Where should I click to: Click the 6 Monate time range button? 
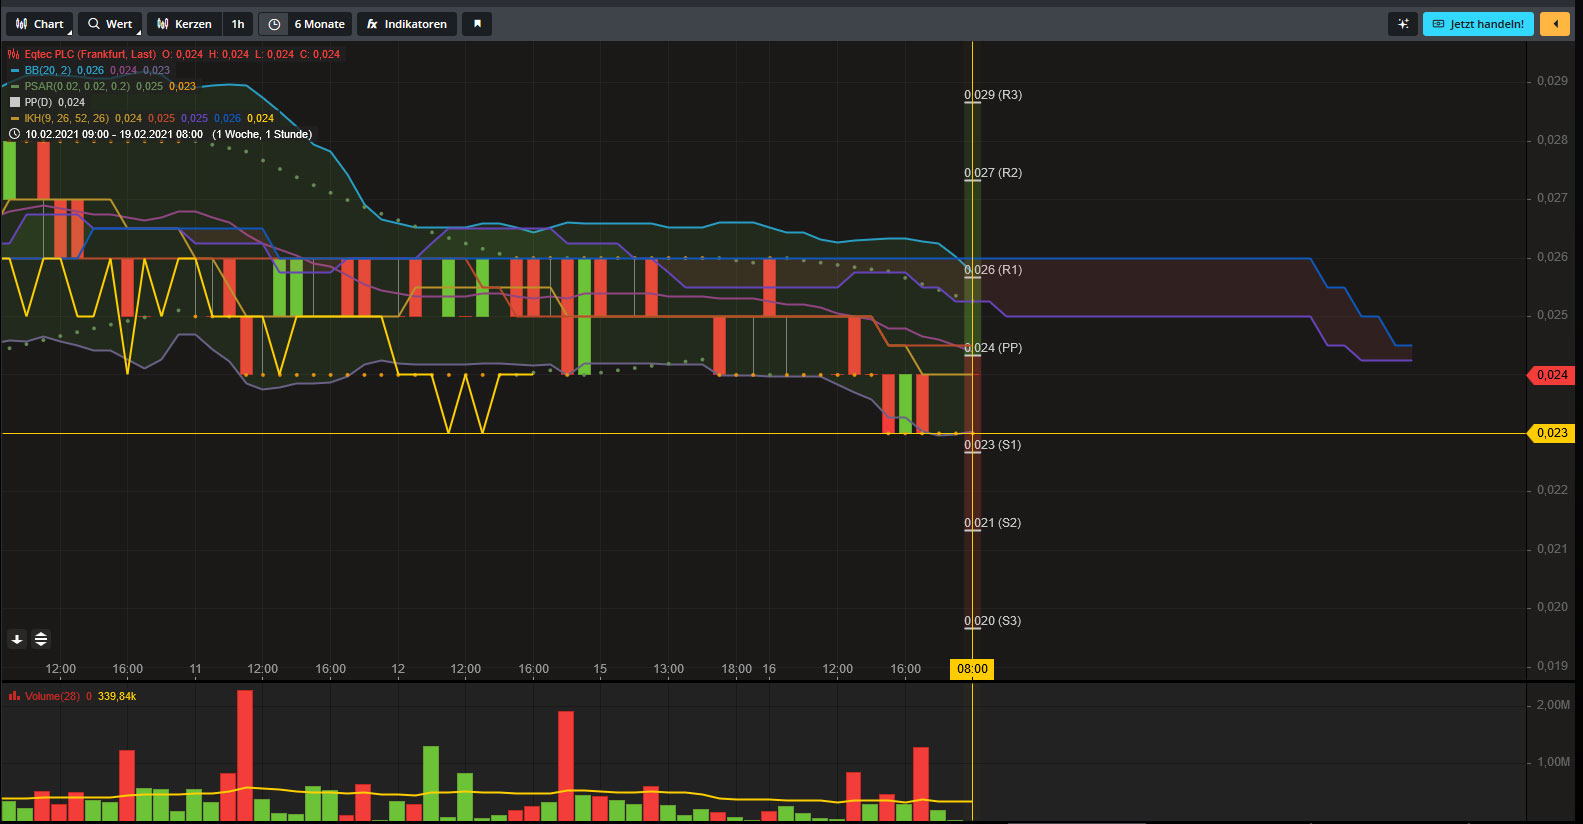pos(319,24)
